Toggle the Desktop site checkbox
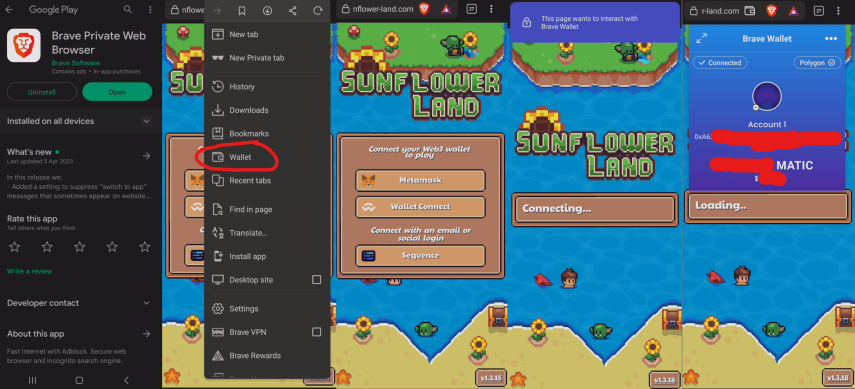This screenshot has height=389, width=855. coord(316,280)
